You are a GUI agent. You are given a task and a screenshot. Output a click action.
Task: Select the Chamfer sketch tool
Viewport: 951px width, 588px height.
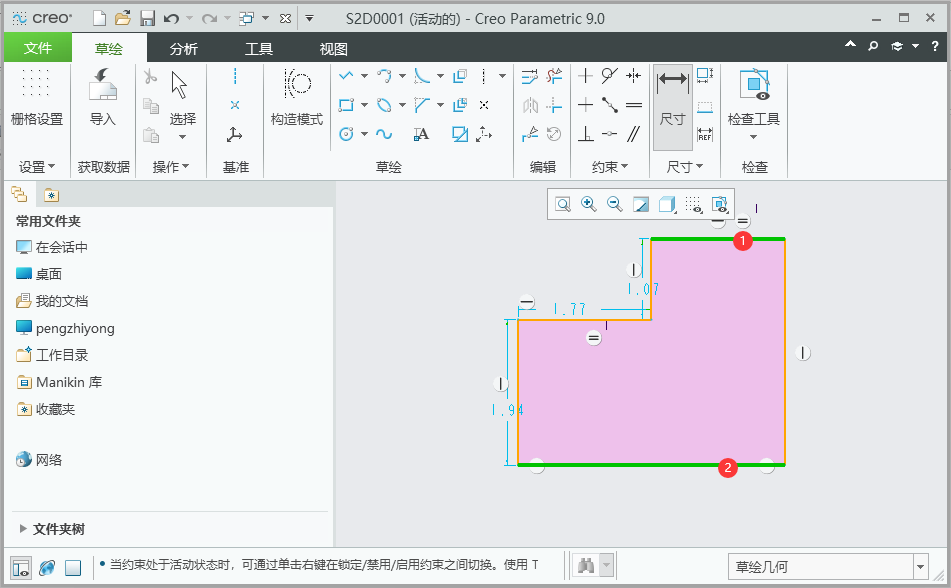pyautogui.click(x=422, y=105)
